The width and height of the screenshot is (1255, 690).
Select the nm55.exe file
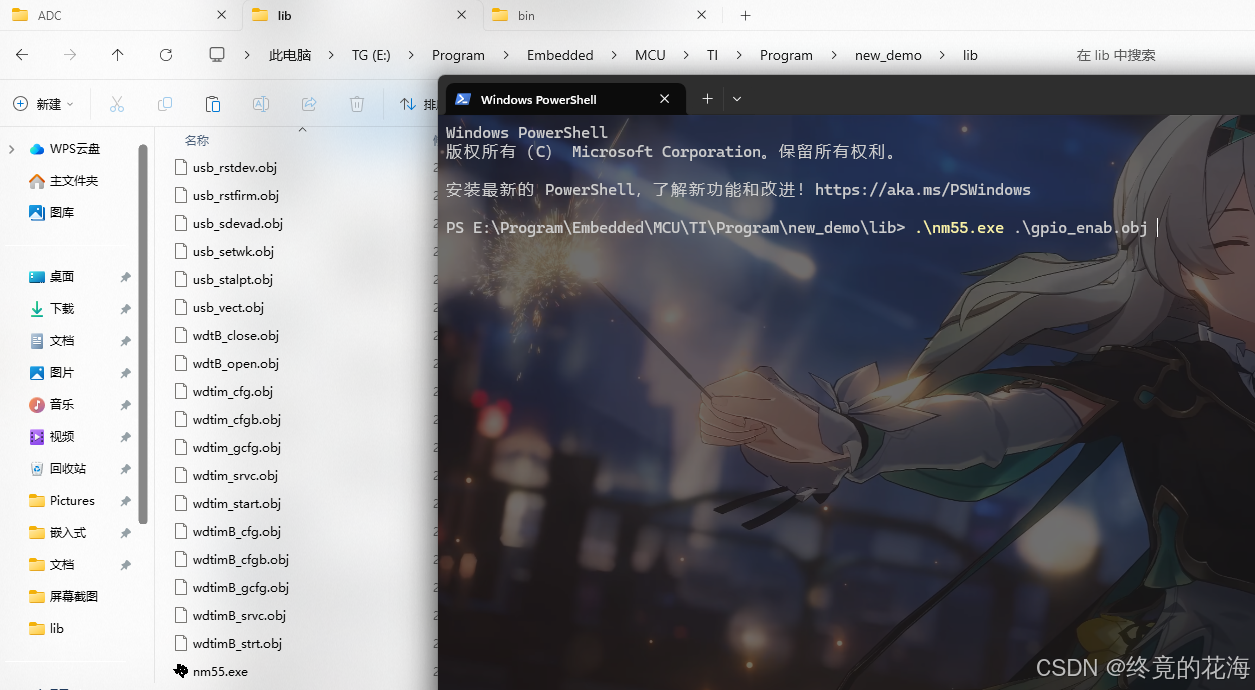pyautogui.click(x=211, y=671)
